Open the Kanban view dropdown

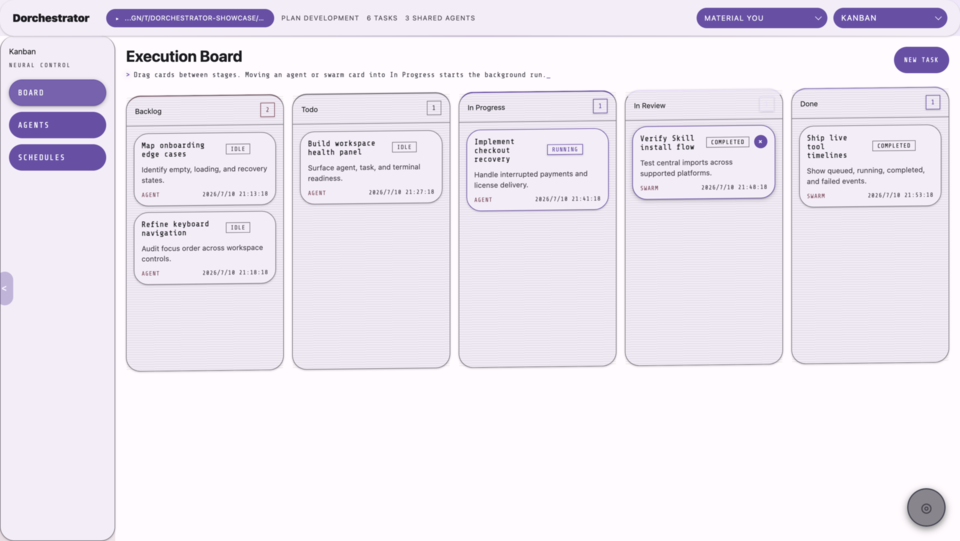click(x=890, y=18)
